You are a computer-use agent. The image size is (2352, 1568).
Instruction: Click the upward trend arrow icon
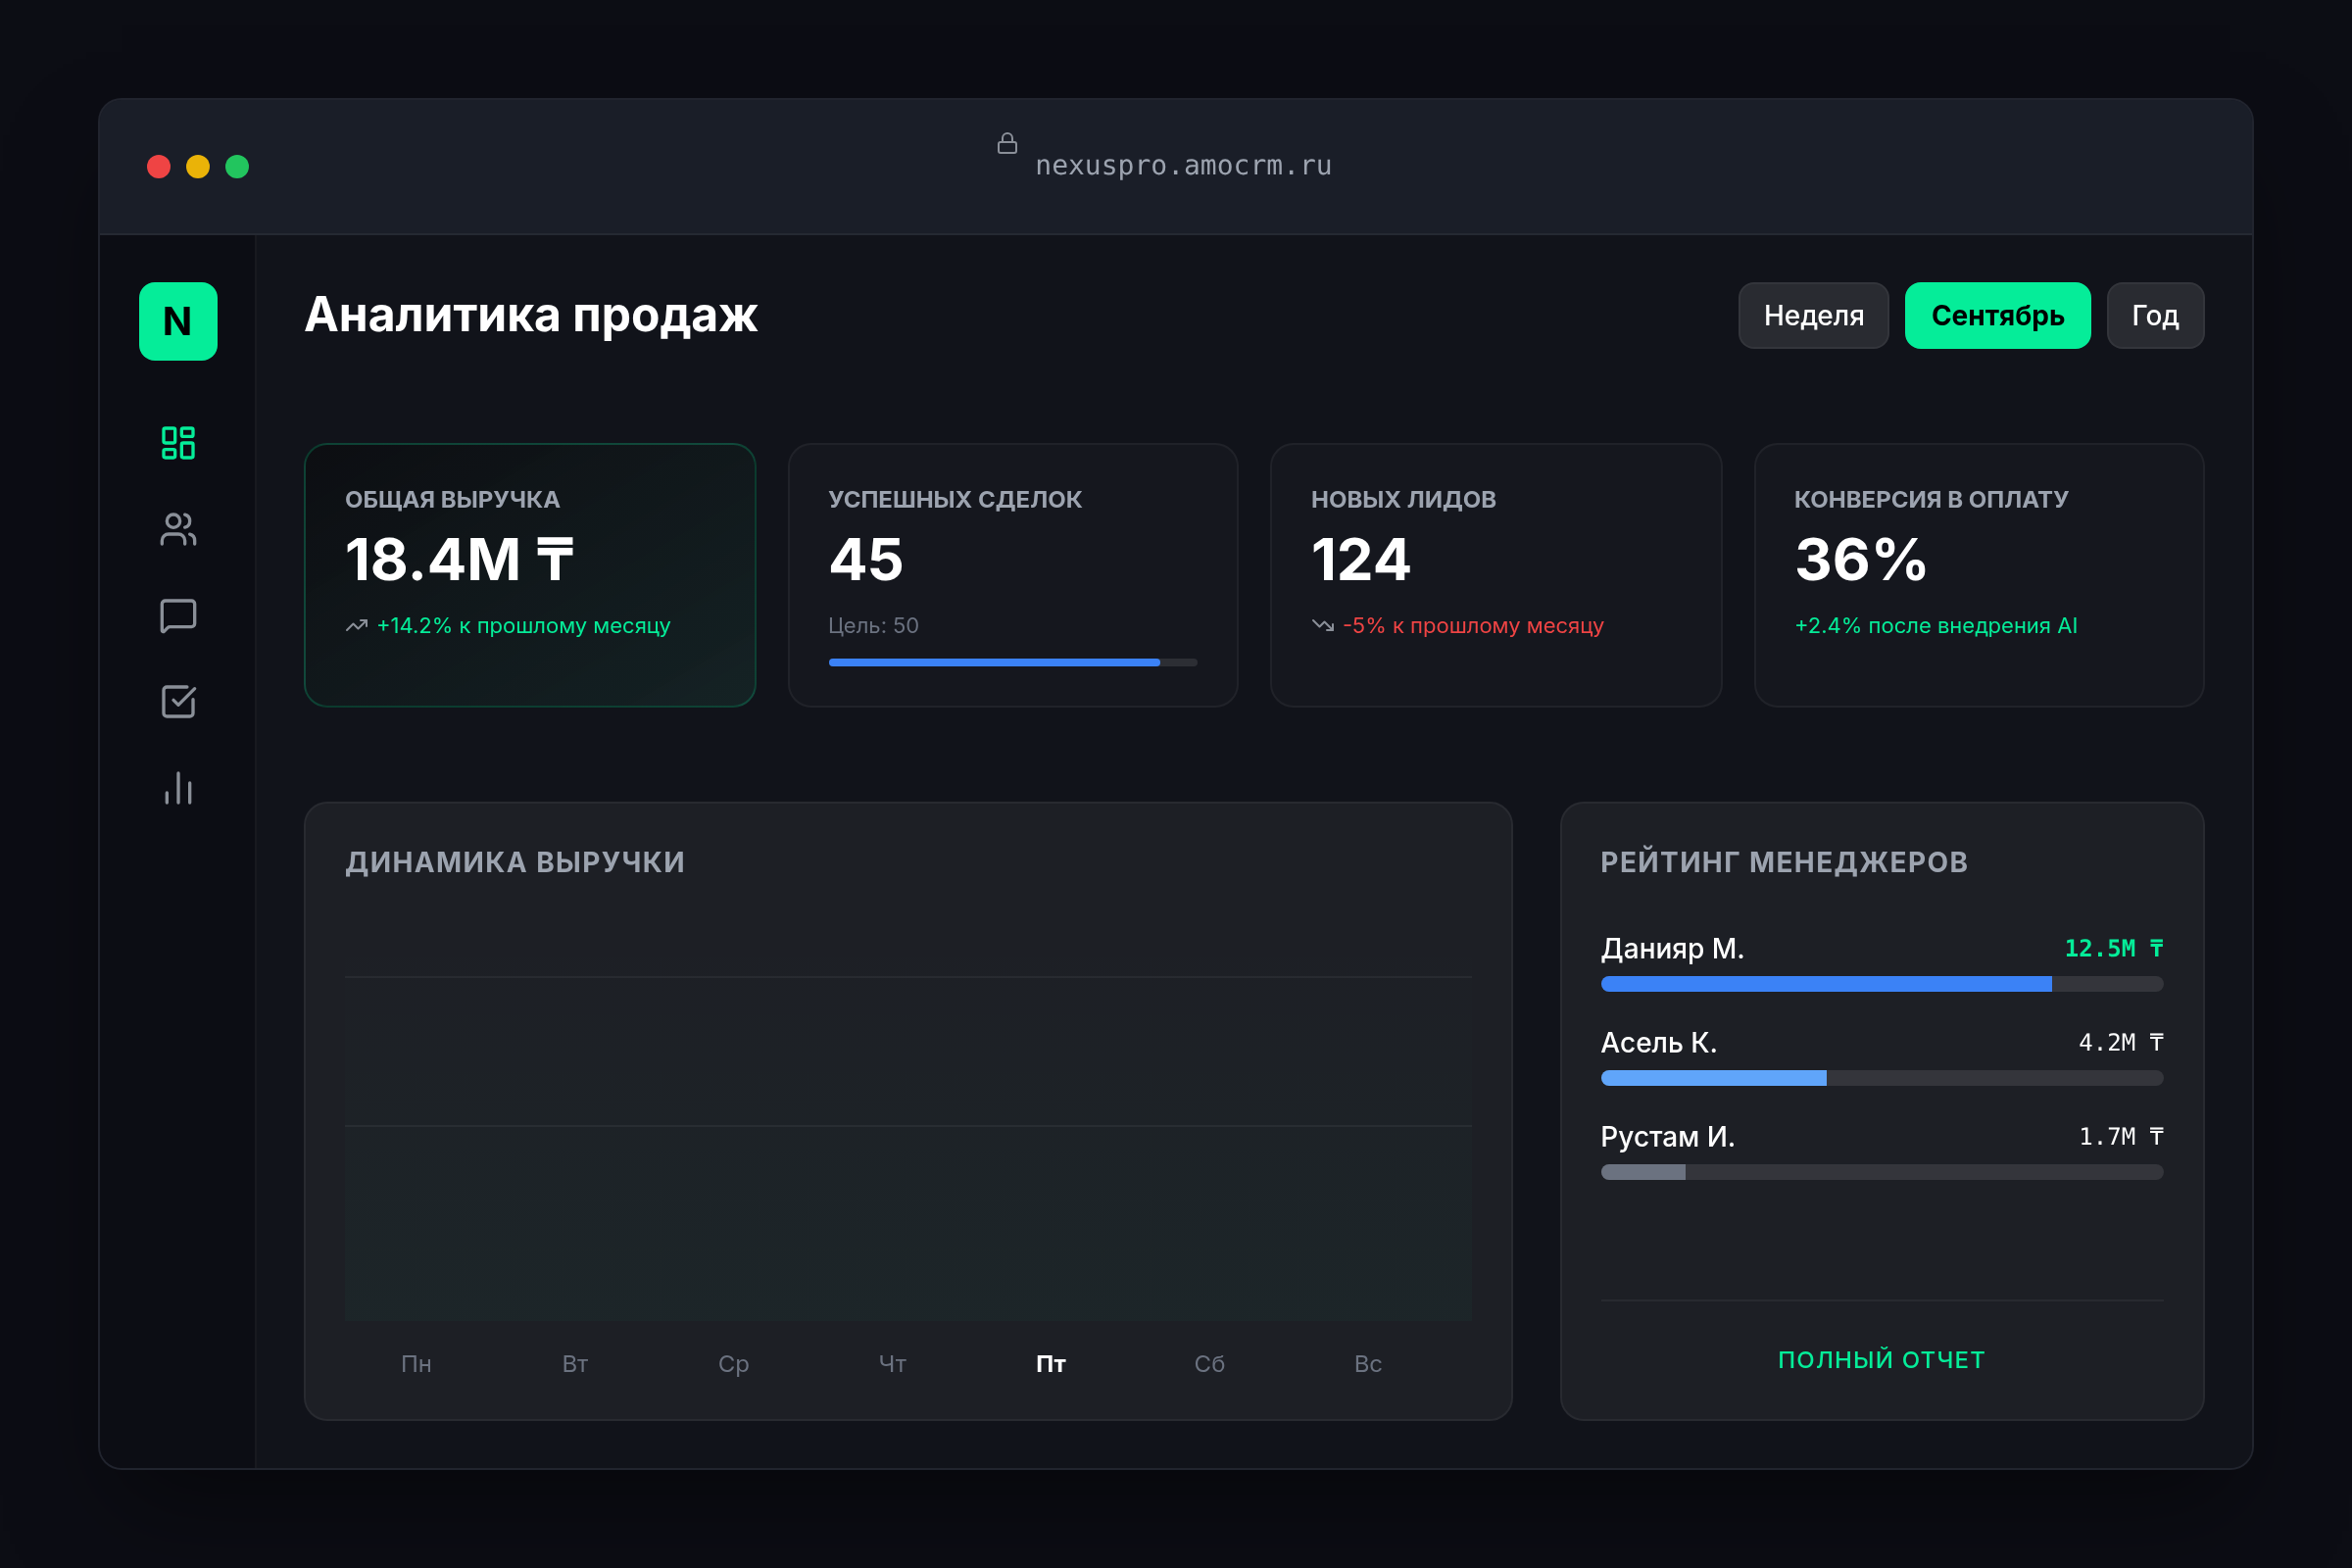tap(357, 626)
